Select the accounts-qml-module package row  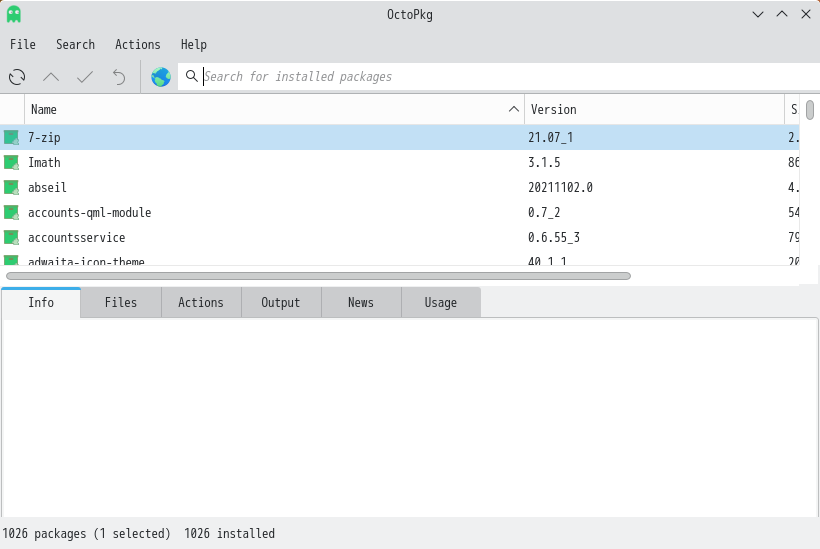point(400,212)
